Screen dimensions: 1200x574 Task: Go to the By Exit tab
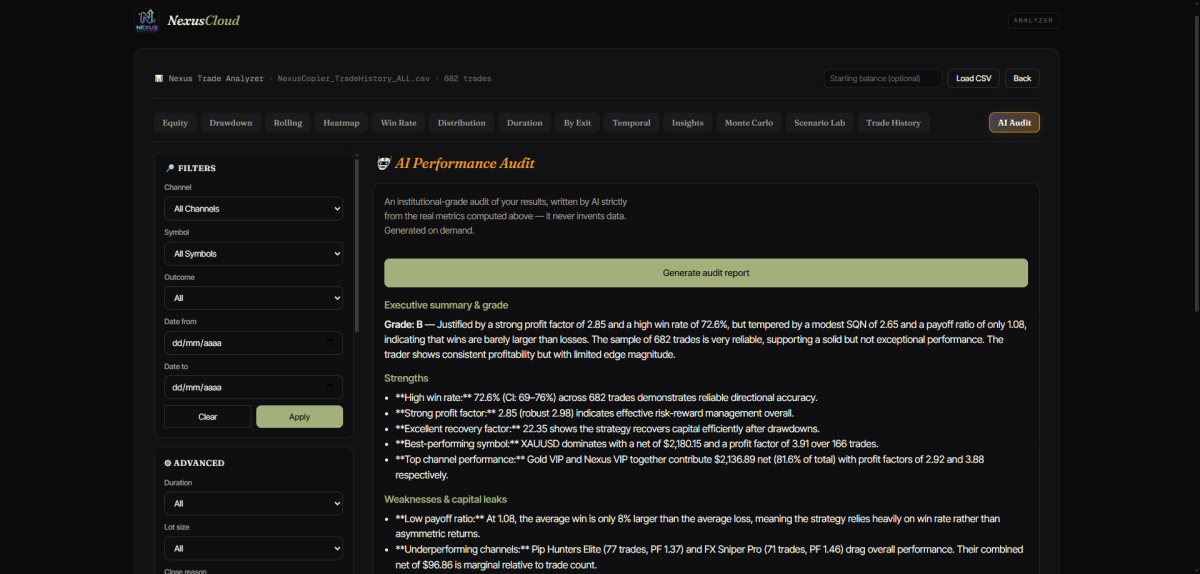pos(577,123)
